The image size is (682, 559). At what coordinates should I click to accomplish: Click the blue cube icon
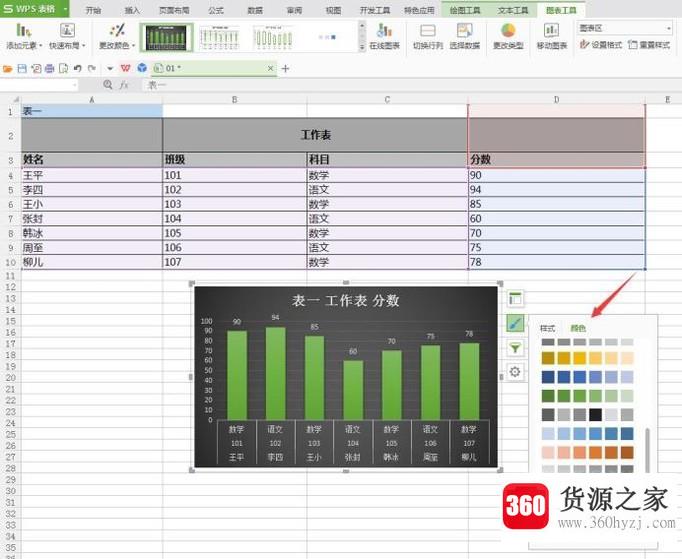pyautogui.click(x=142, y=68)
